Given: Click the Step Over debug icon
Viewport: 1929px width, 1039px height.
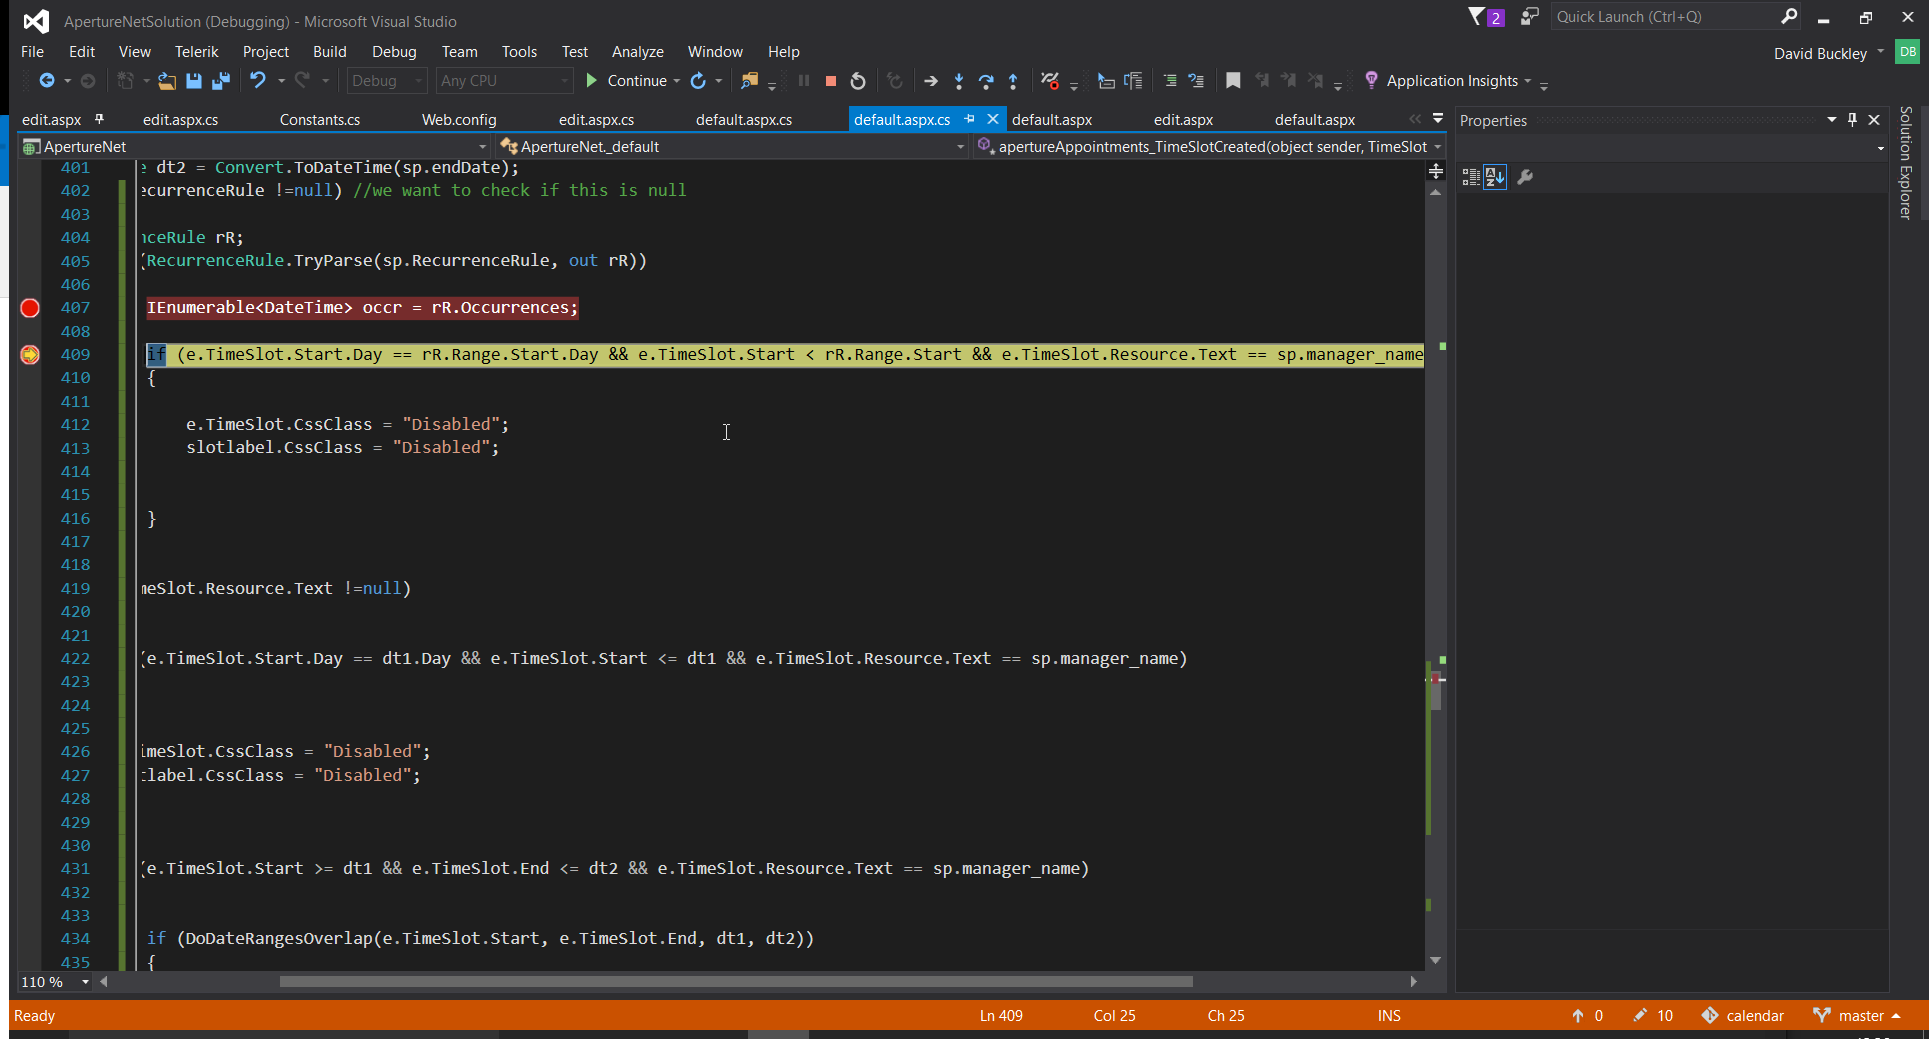Looking at the screenshot, I should point(985,81).
